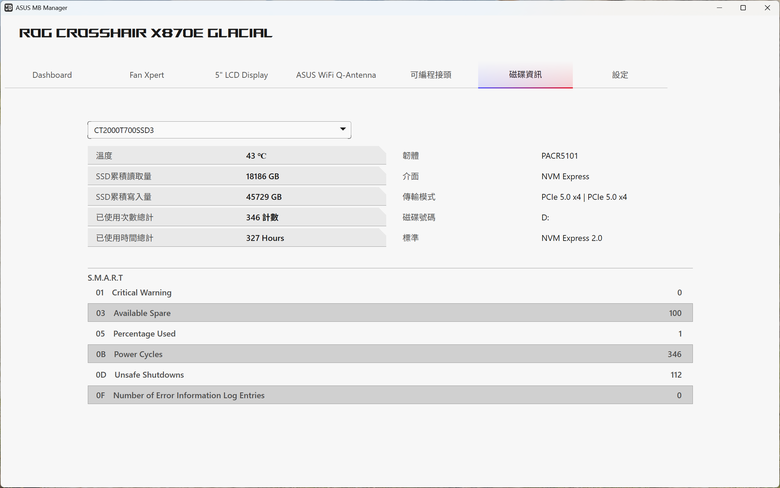The width and height of the screenshot is (780, 488).
Task: Select the 05 Percentage Used row
Action: [390, 333]
